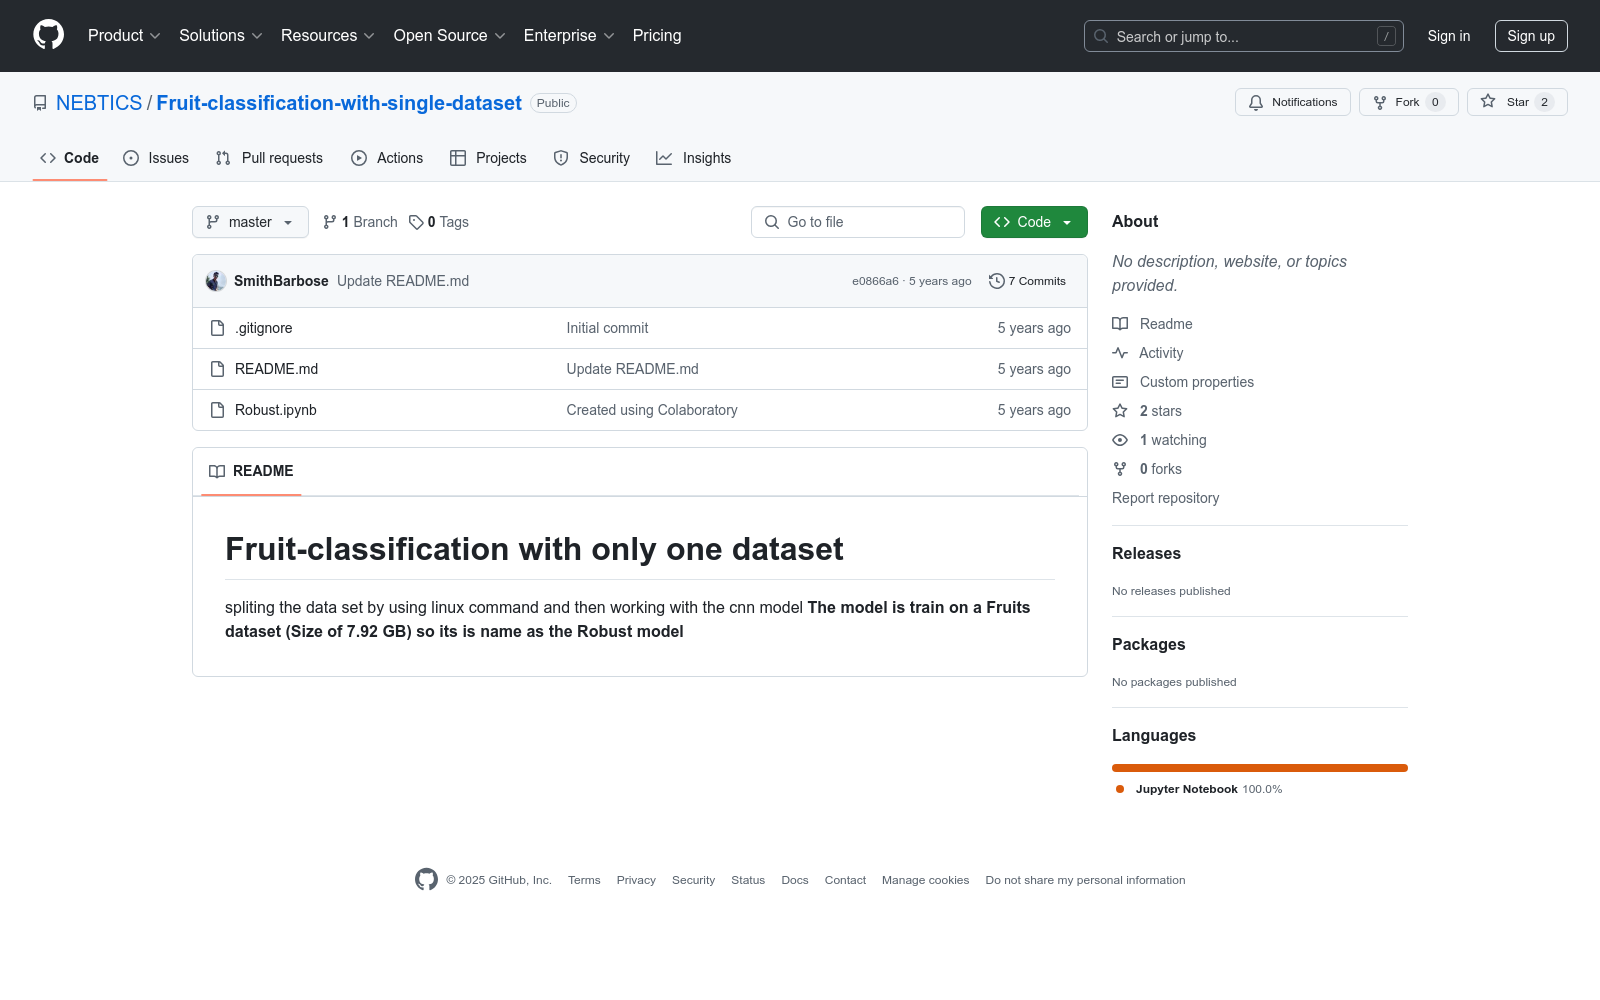1600x1000 pixels.
Task: Expand the Open Source menu
Action: (450, 35)
